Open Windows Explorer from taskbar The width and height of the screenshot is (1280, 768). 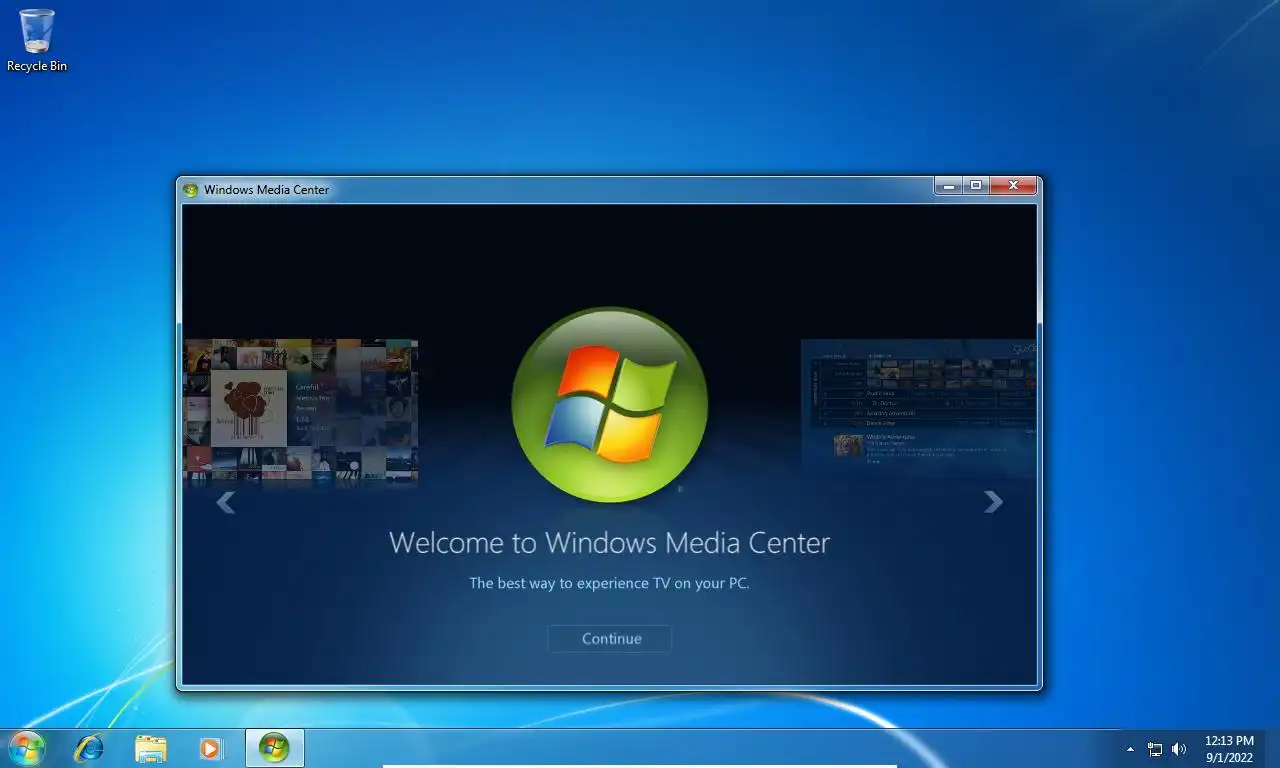point(151,748)
